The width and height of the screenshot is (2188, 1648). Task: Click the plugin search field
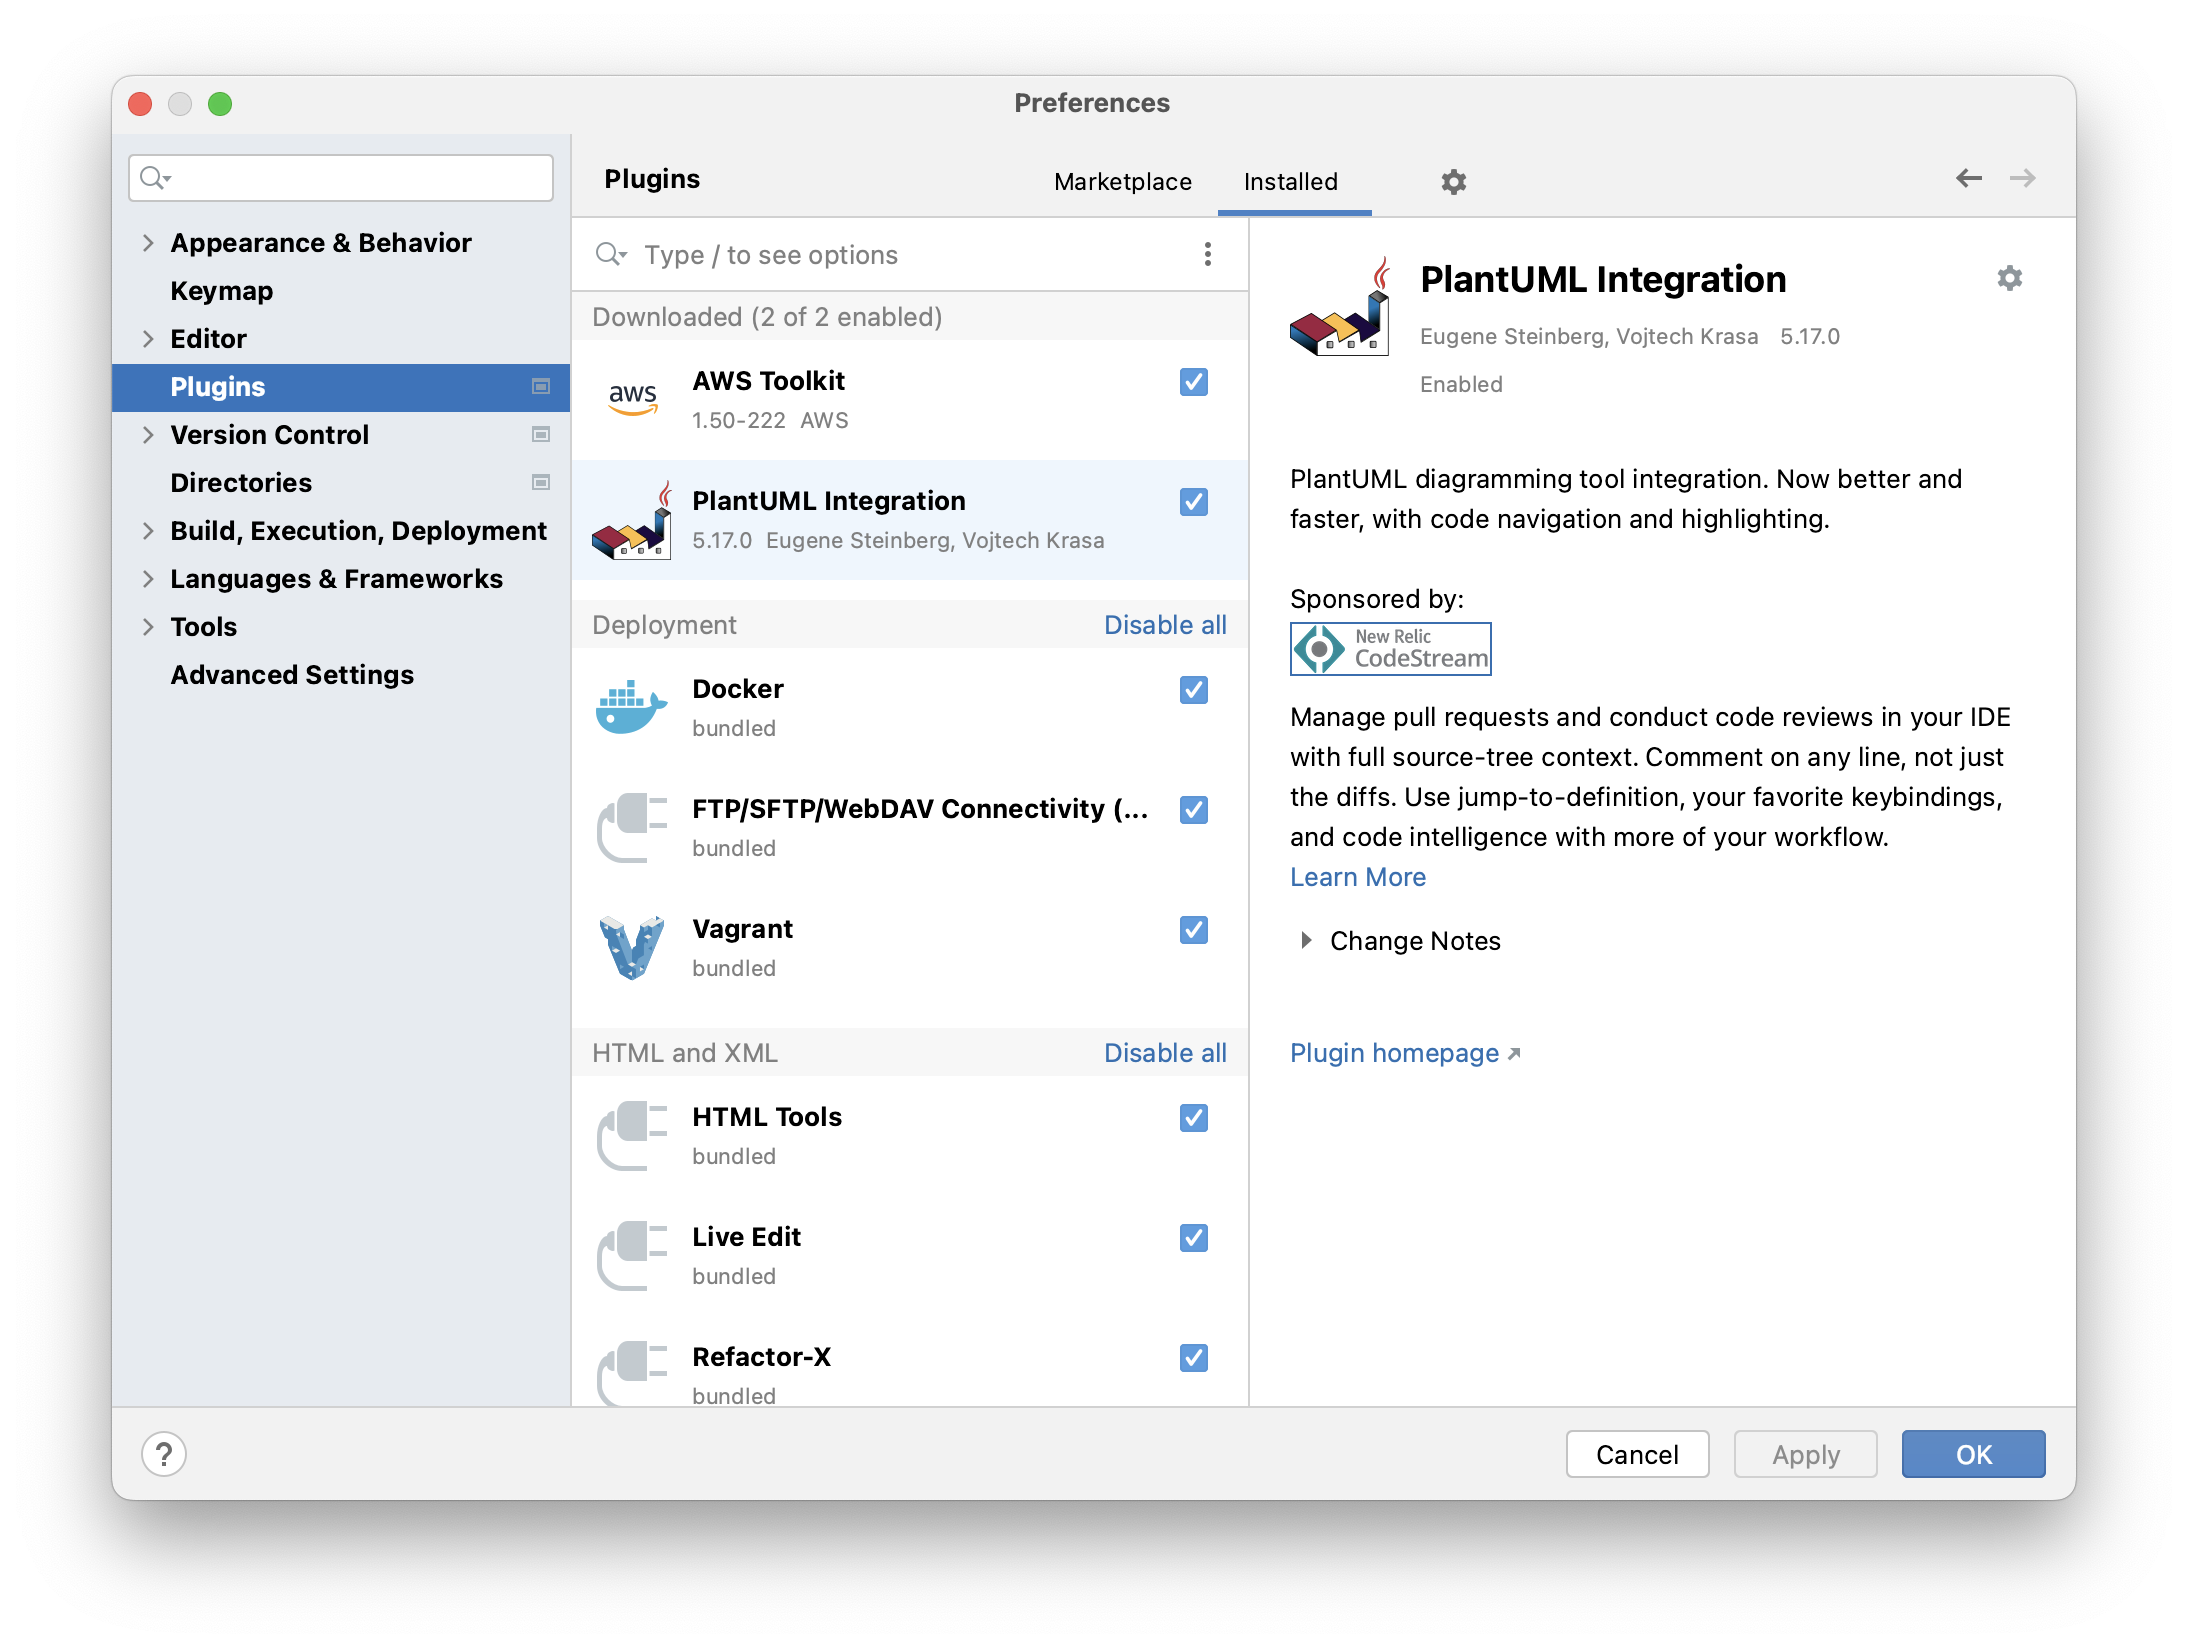[850, 254]
